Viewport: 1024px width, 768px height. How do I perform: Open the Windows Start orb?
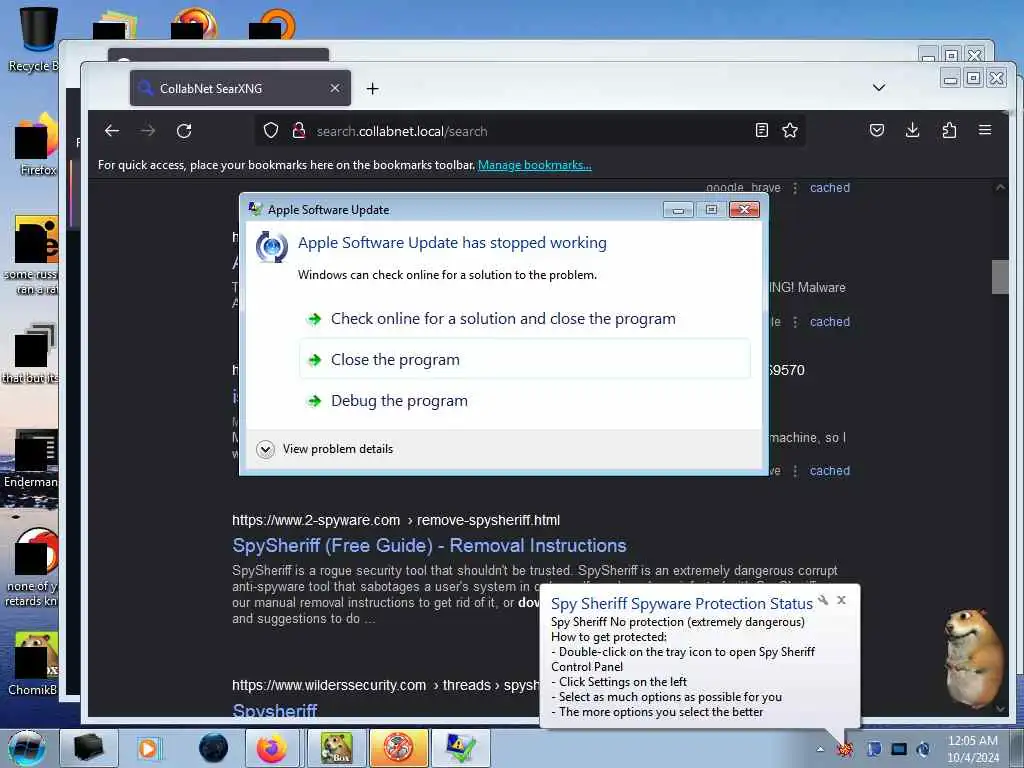click(x=26, y=748)
